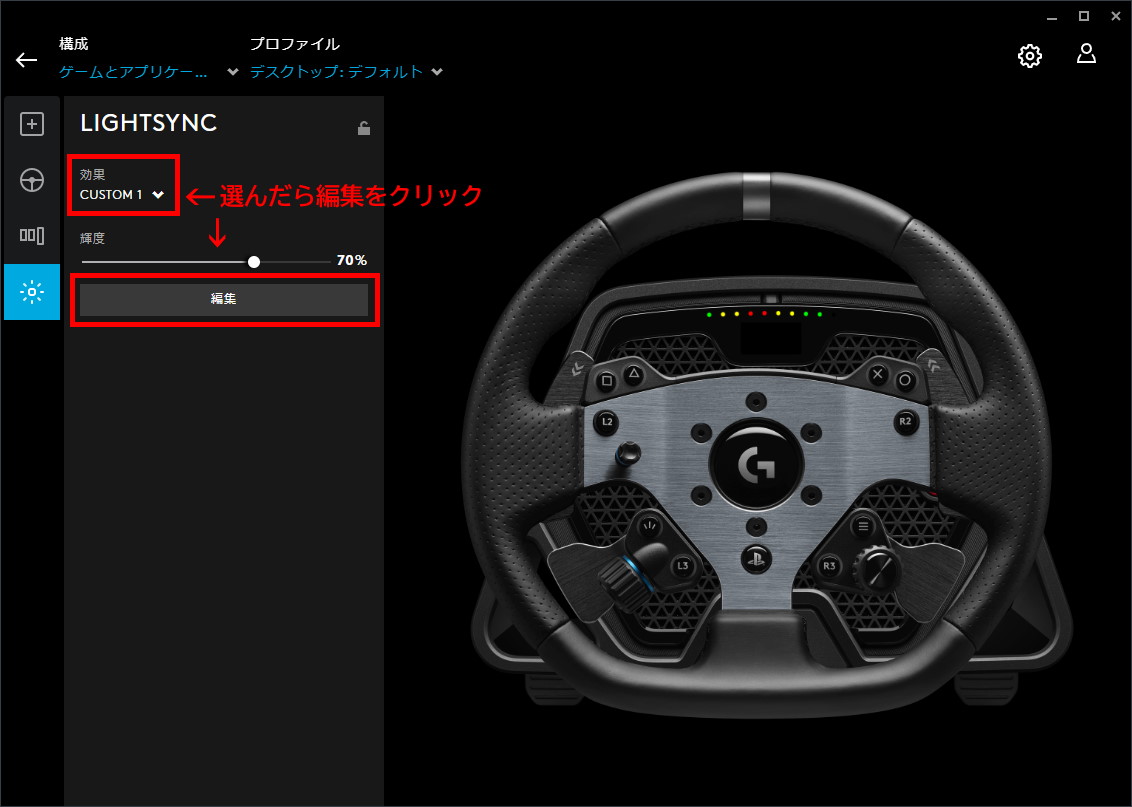
Task: Click the square button on the wheel
Action: click(x=607, y=381)
